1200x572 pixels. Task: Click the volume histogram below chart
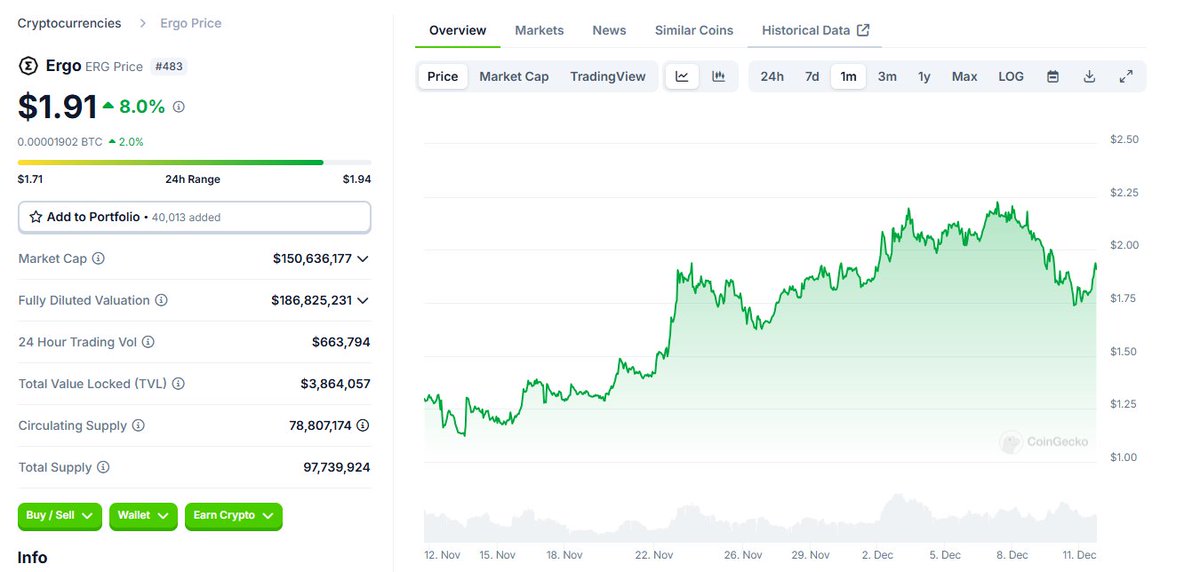pos(760,518)
